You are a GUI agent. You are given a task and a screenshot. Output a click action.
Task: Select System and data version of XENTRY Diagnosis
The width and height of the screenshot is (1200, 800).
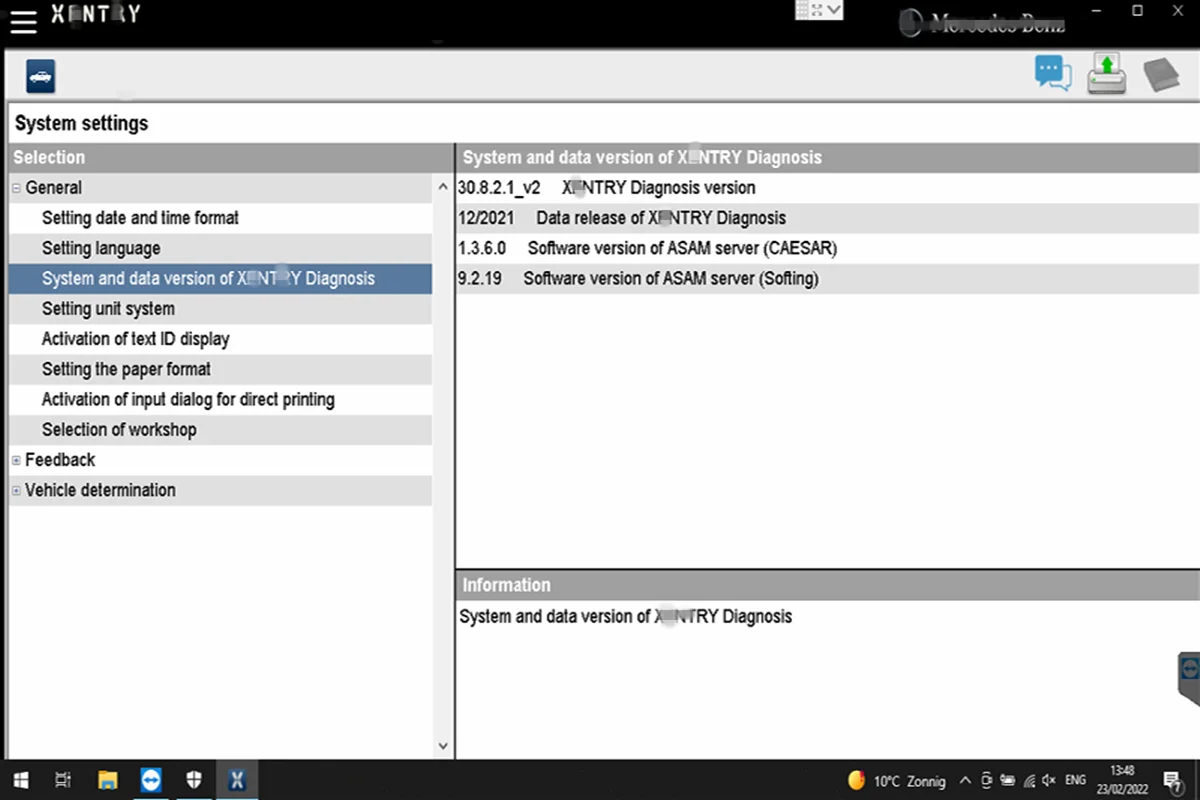coord(220,279)
